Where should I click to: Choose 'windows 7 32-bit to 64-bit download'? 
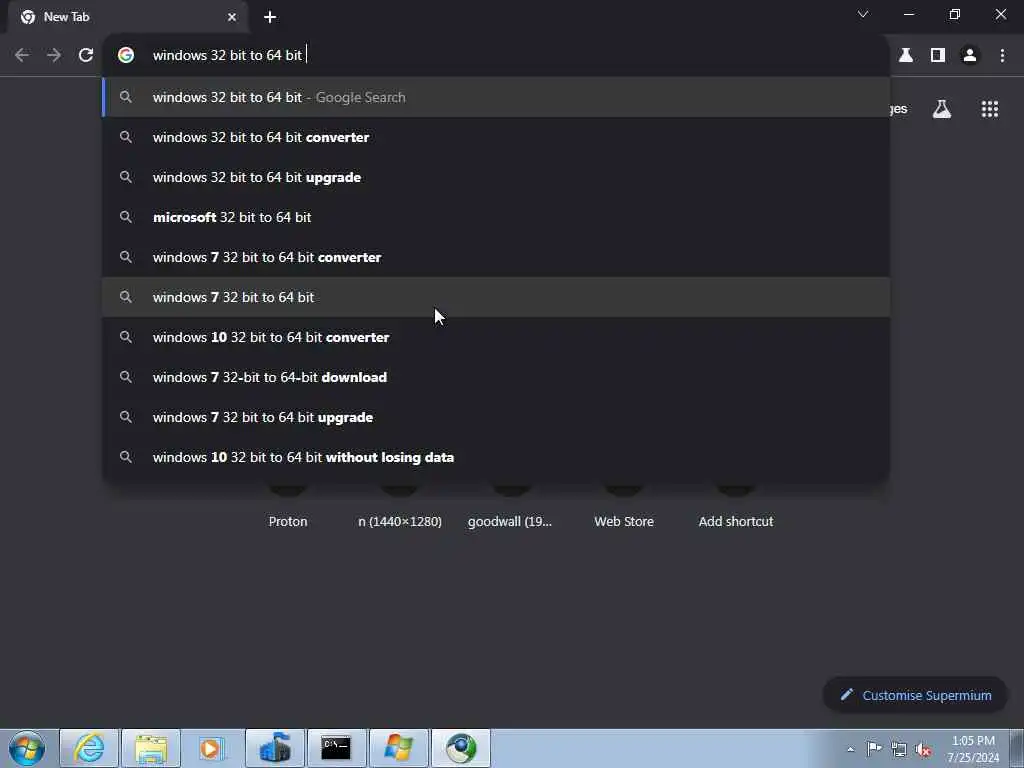click(x=496, y=377)
